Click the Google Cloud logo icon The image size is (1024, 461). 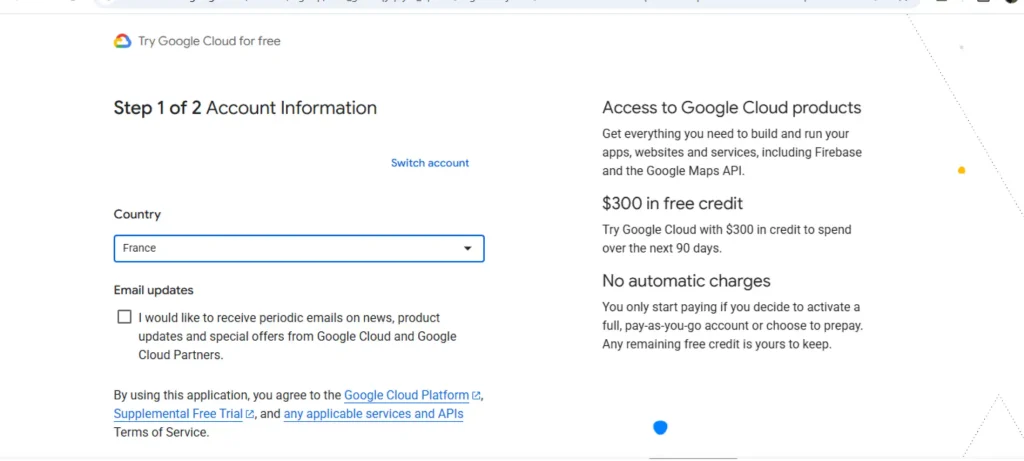point(122,41)
